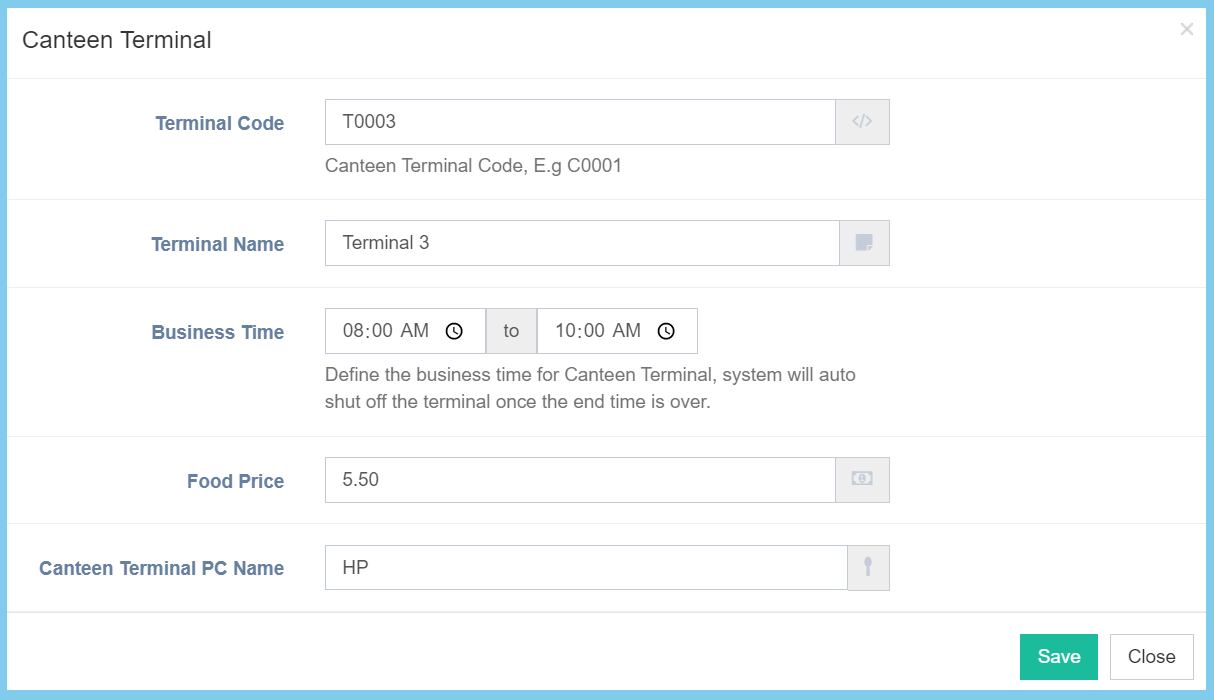Viewport: 1214px width, 700px height.
Task: Click the Business Time label
Action: (218, 333)
